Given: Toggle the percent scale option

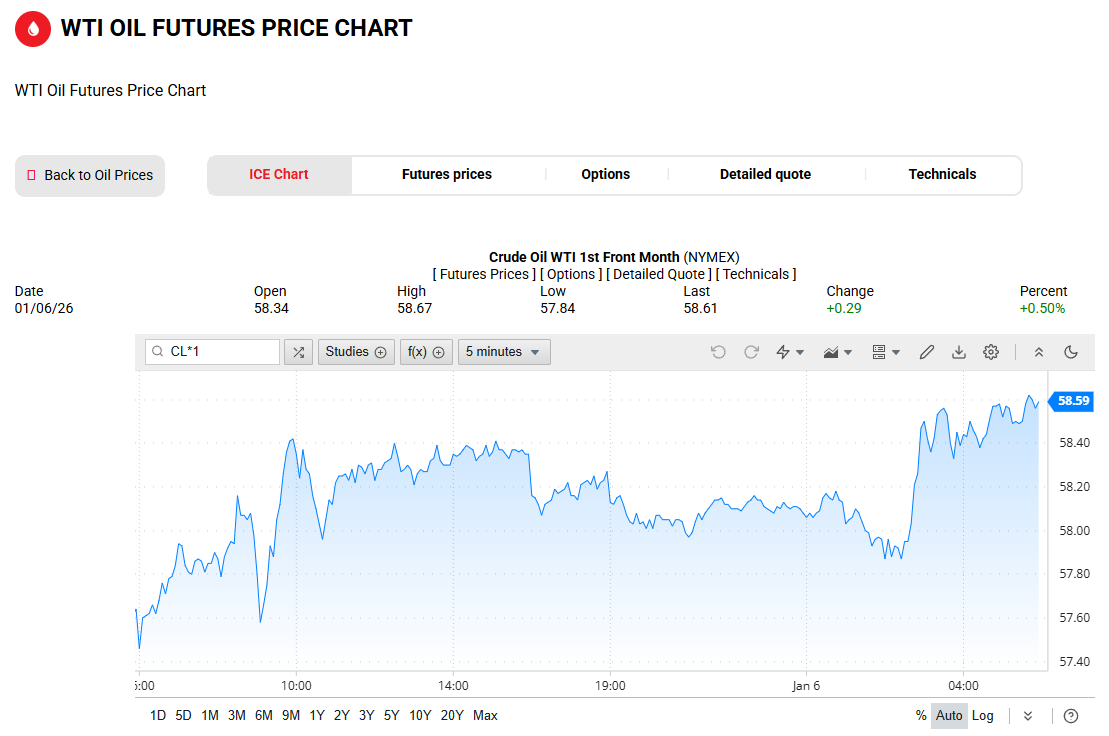Looking at the screenshot, I should point(921,716).
